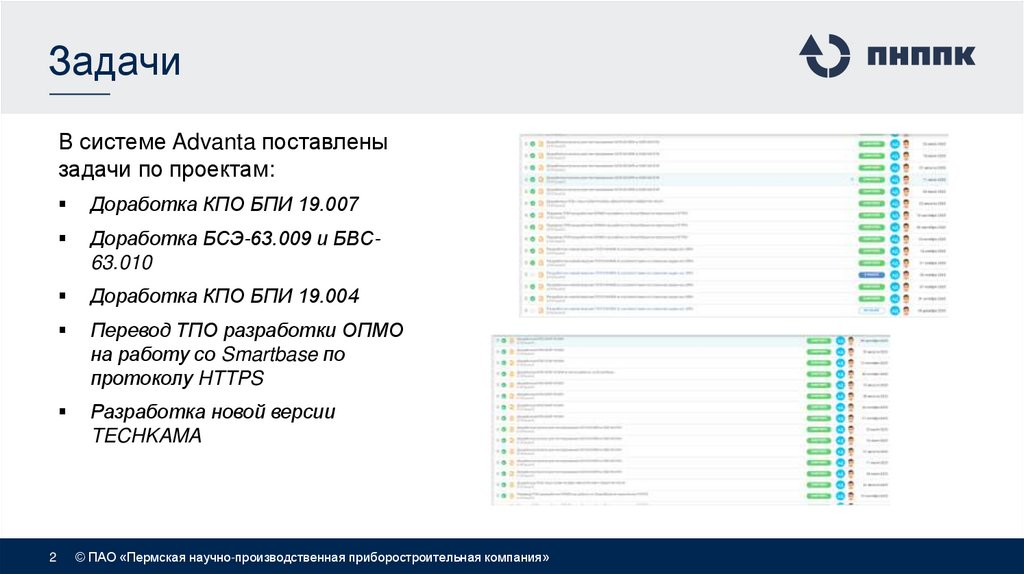Open the lower Advanta task list screenshot
The height and width of the screenshot is (574, 1024).
[690, 419]
